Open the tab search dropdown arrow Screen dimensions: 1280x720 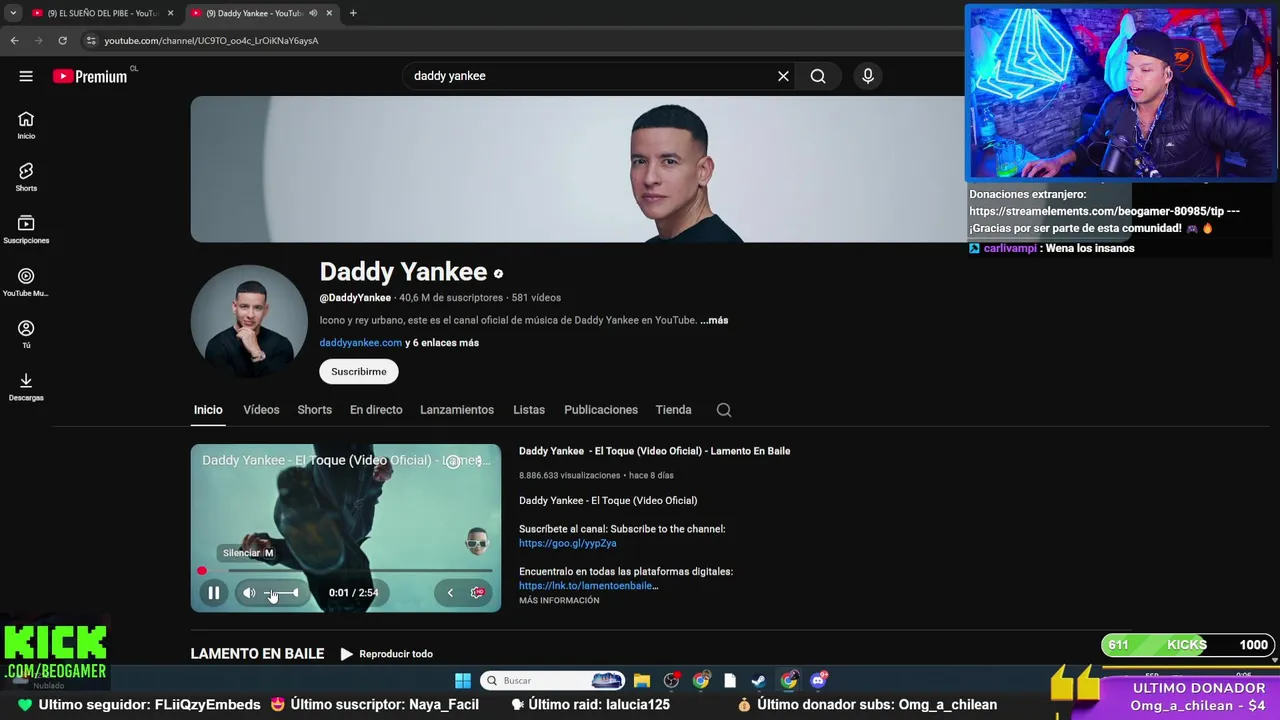point(13,13)
